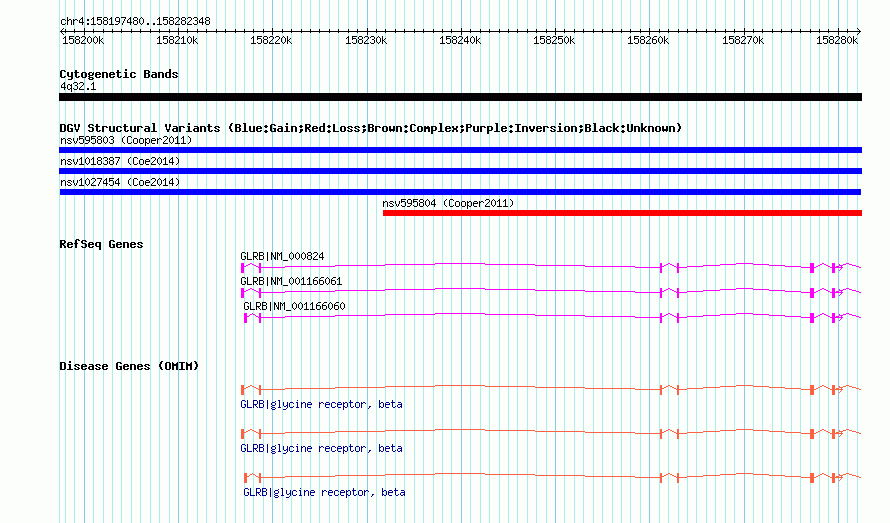Click the 158270k ruler tick label

point(743,40)
